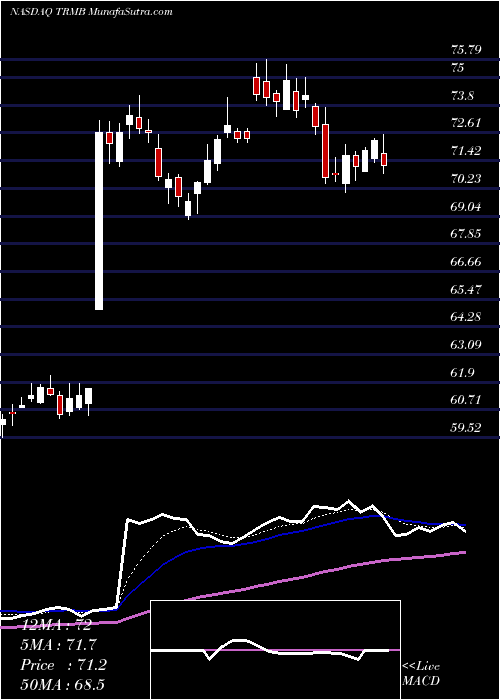The image size is (500, 700).
Task: Click the 60.71 price axis label
Action: [x=466, y=400]
